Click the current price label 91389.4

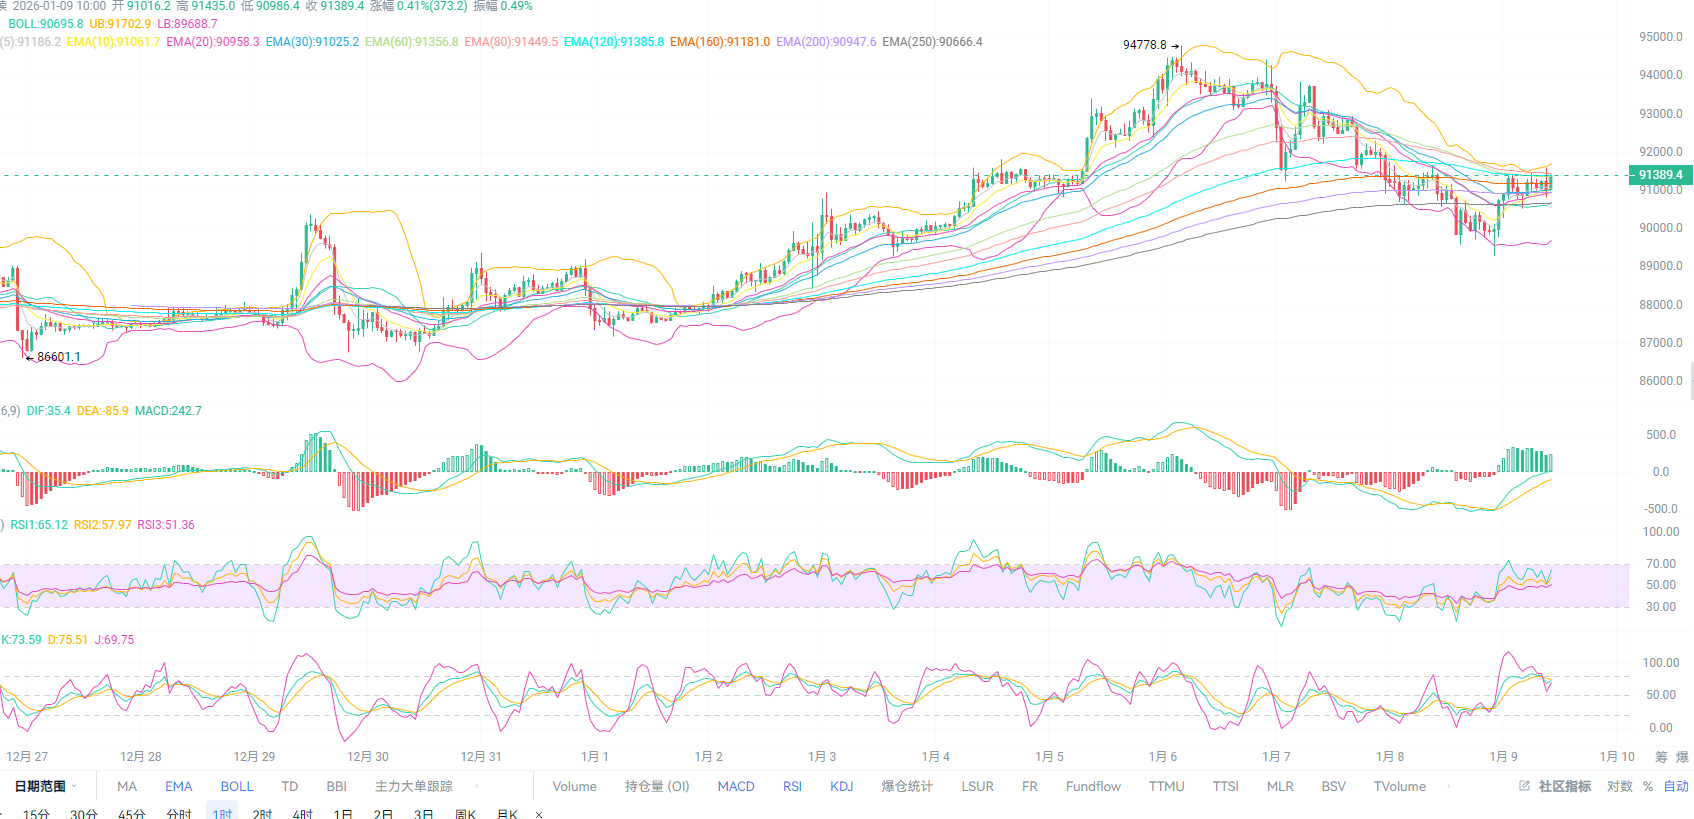coord(1660,175)
